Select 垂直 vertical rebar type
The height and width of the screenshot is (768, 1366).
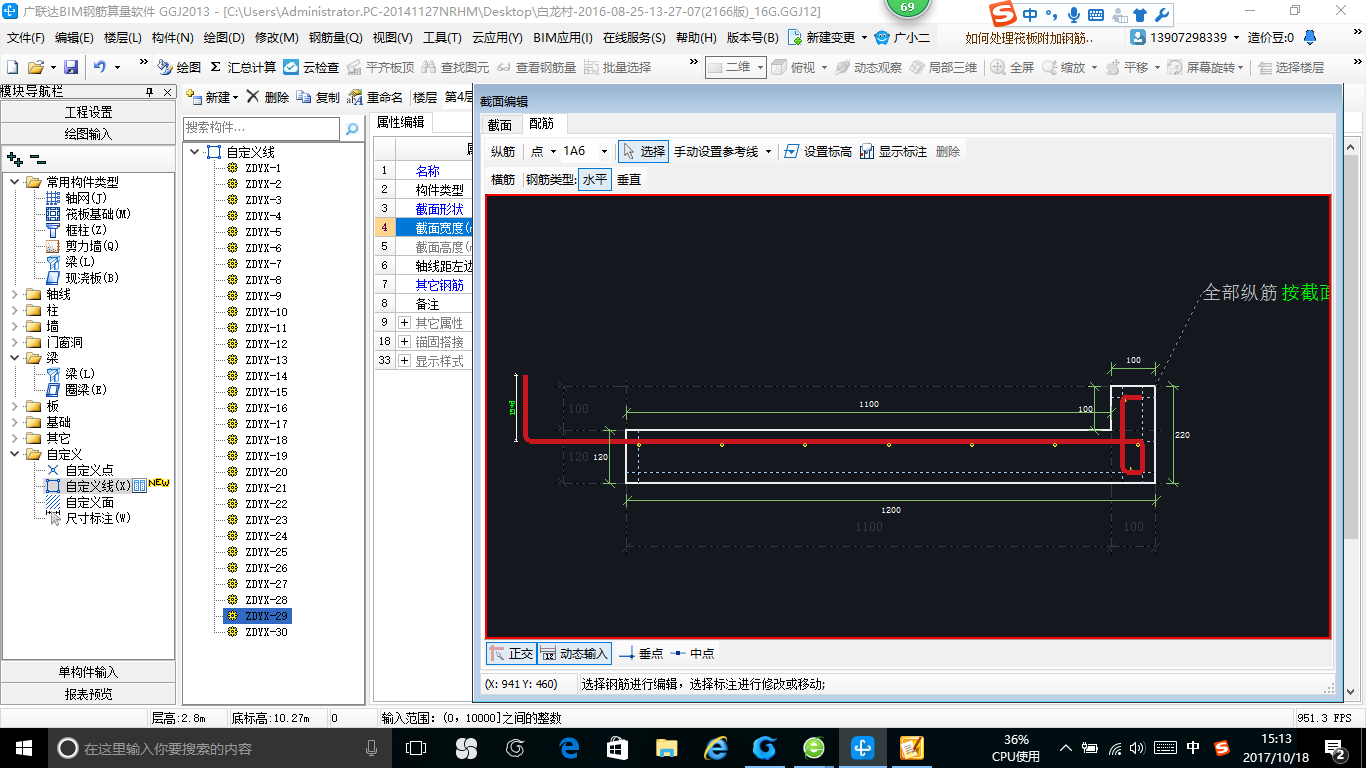[x=629, y=179]
